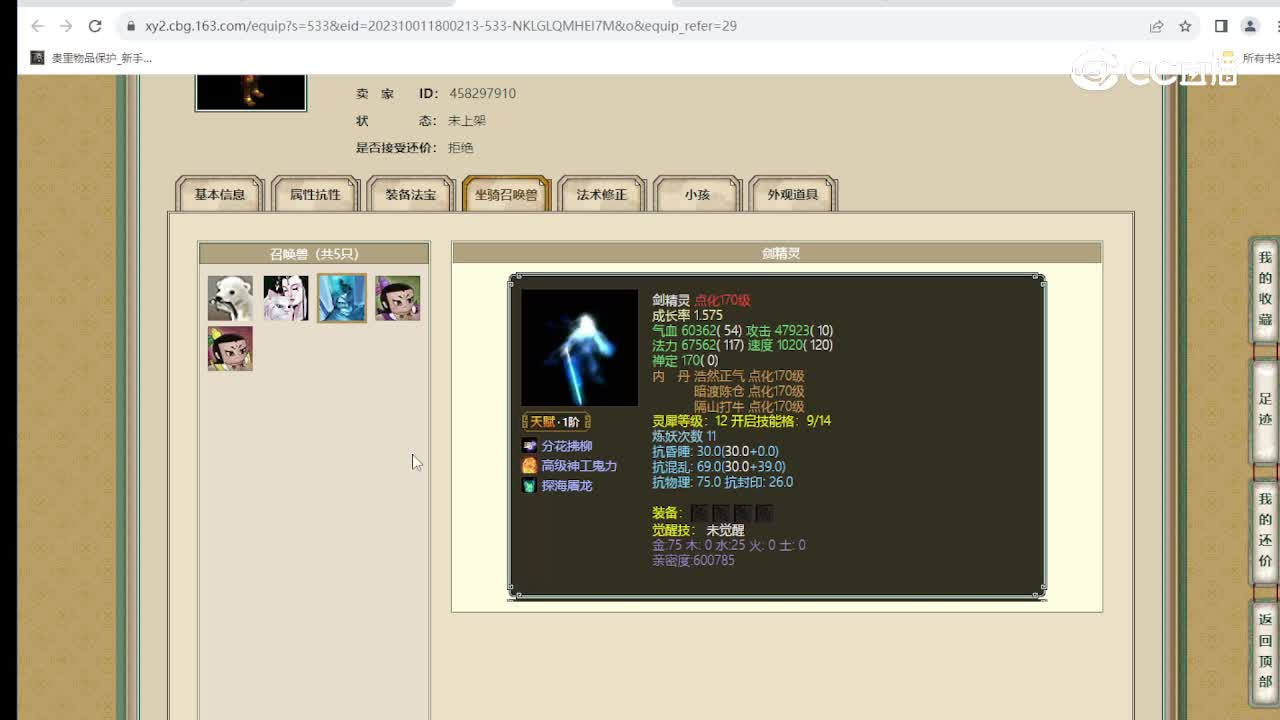Viewport: 1280px width, 720px height.
Task: Select the white bear pet portrait
Action: 230,298
